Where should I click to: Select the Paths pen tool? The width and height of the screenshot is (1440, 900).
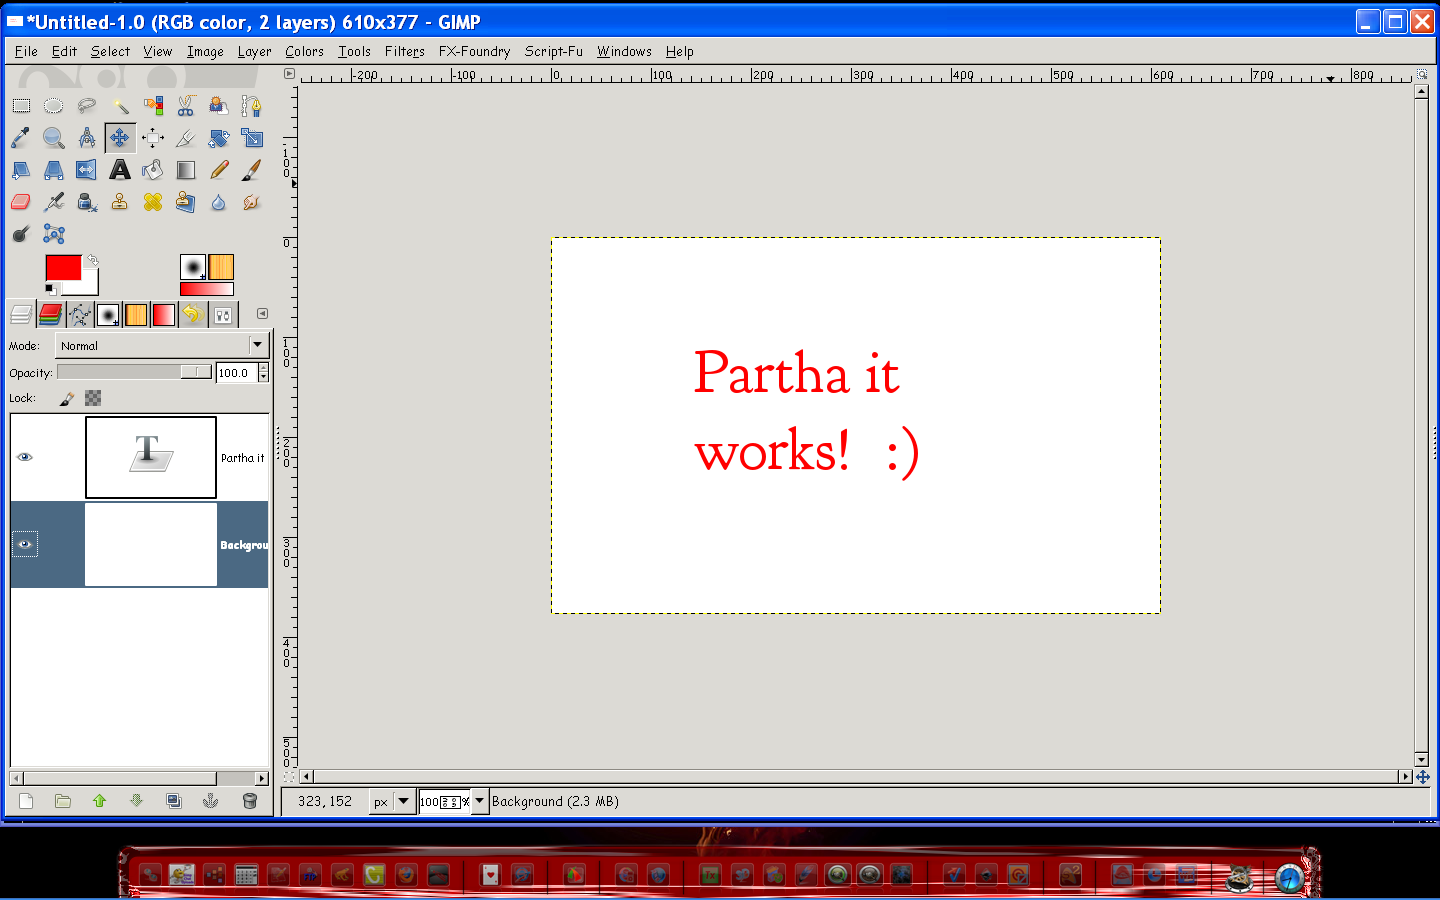click(x=252, y=105)
